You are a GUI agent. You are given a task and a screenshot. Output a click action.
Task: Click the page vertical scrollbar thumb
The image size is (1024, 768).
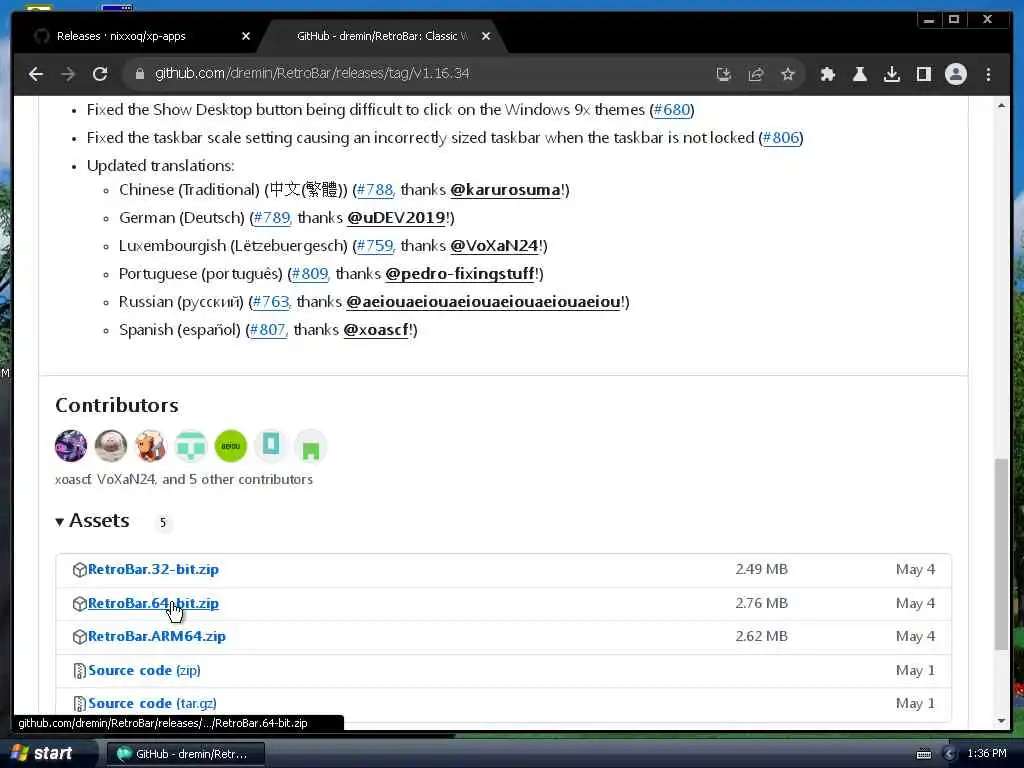click(1001, 554)
